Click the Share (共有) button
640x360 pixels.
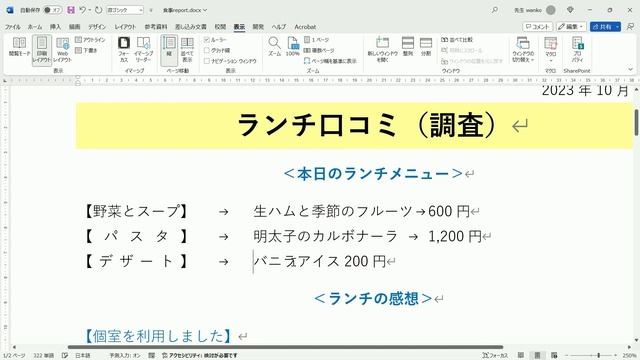pos(602,27)
